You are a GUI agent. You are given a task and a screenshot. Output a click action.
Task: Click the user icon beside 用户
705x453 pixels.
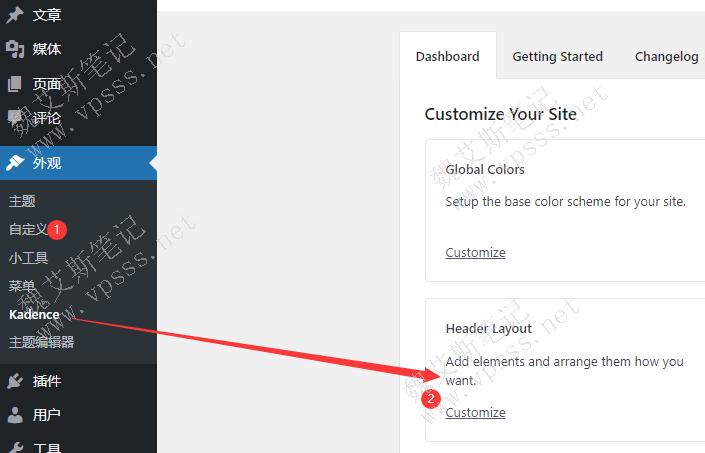click(15, 415)
